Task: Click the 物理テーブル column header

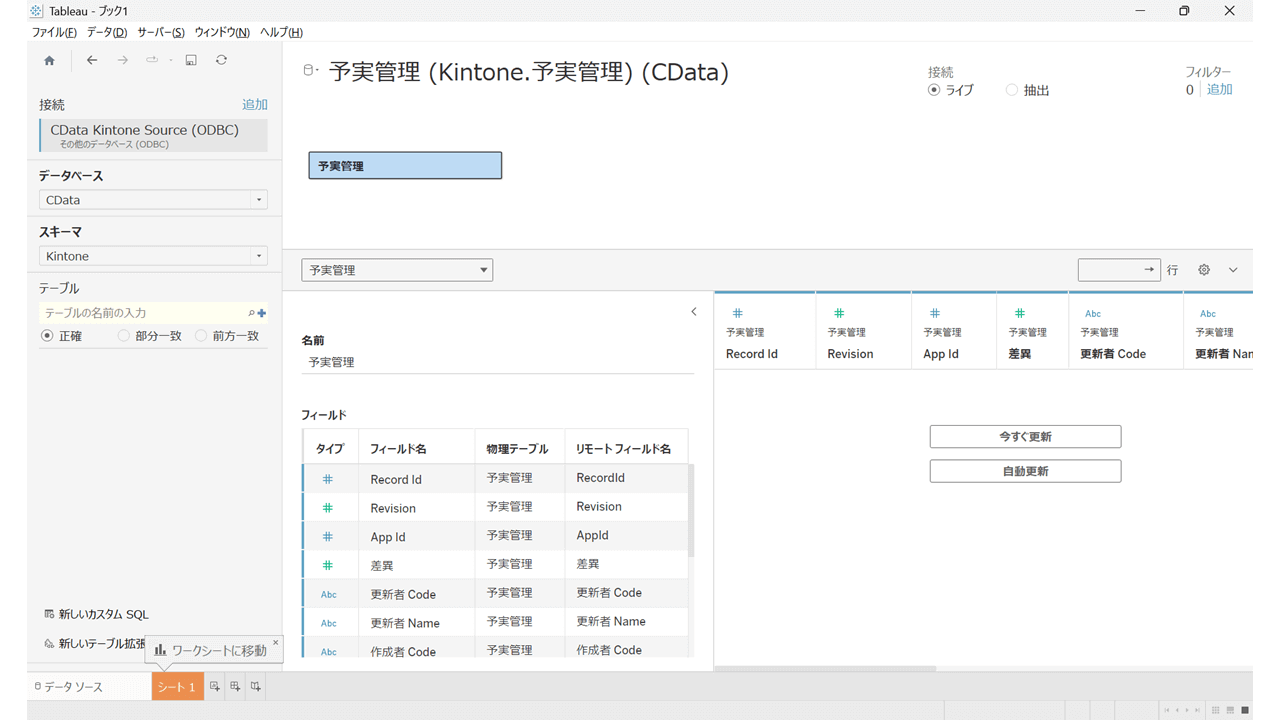Action: point(520,449)
